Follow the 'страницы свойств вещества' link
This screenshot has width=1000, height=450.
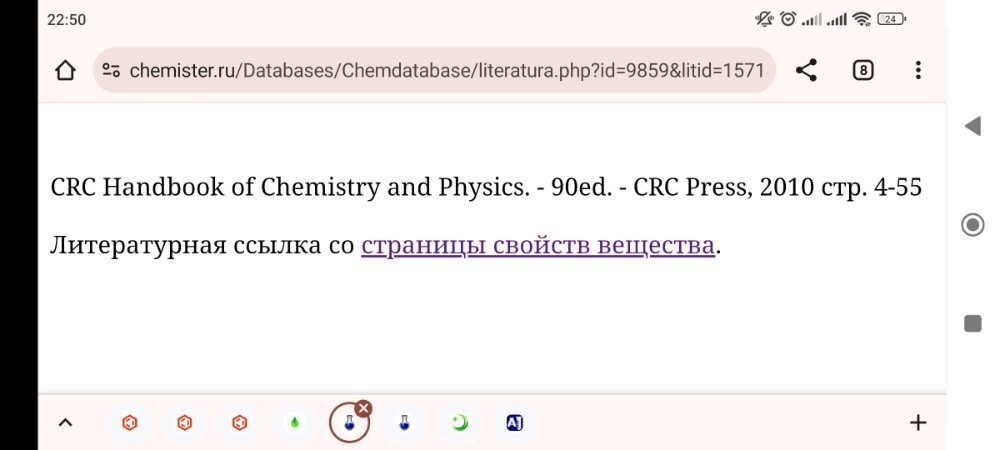[538, 246]
